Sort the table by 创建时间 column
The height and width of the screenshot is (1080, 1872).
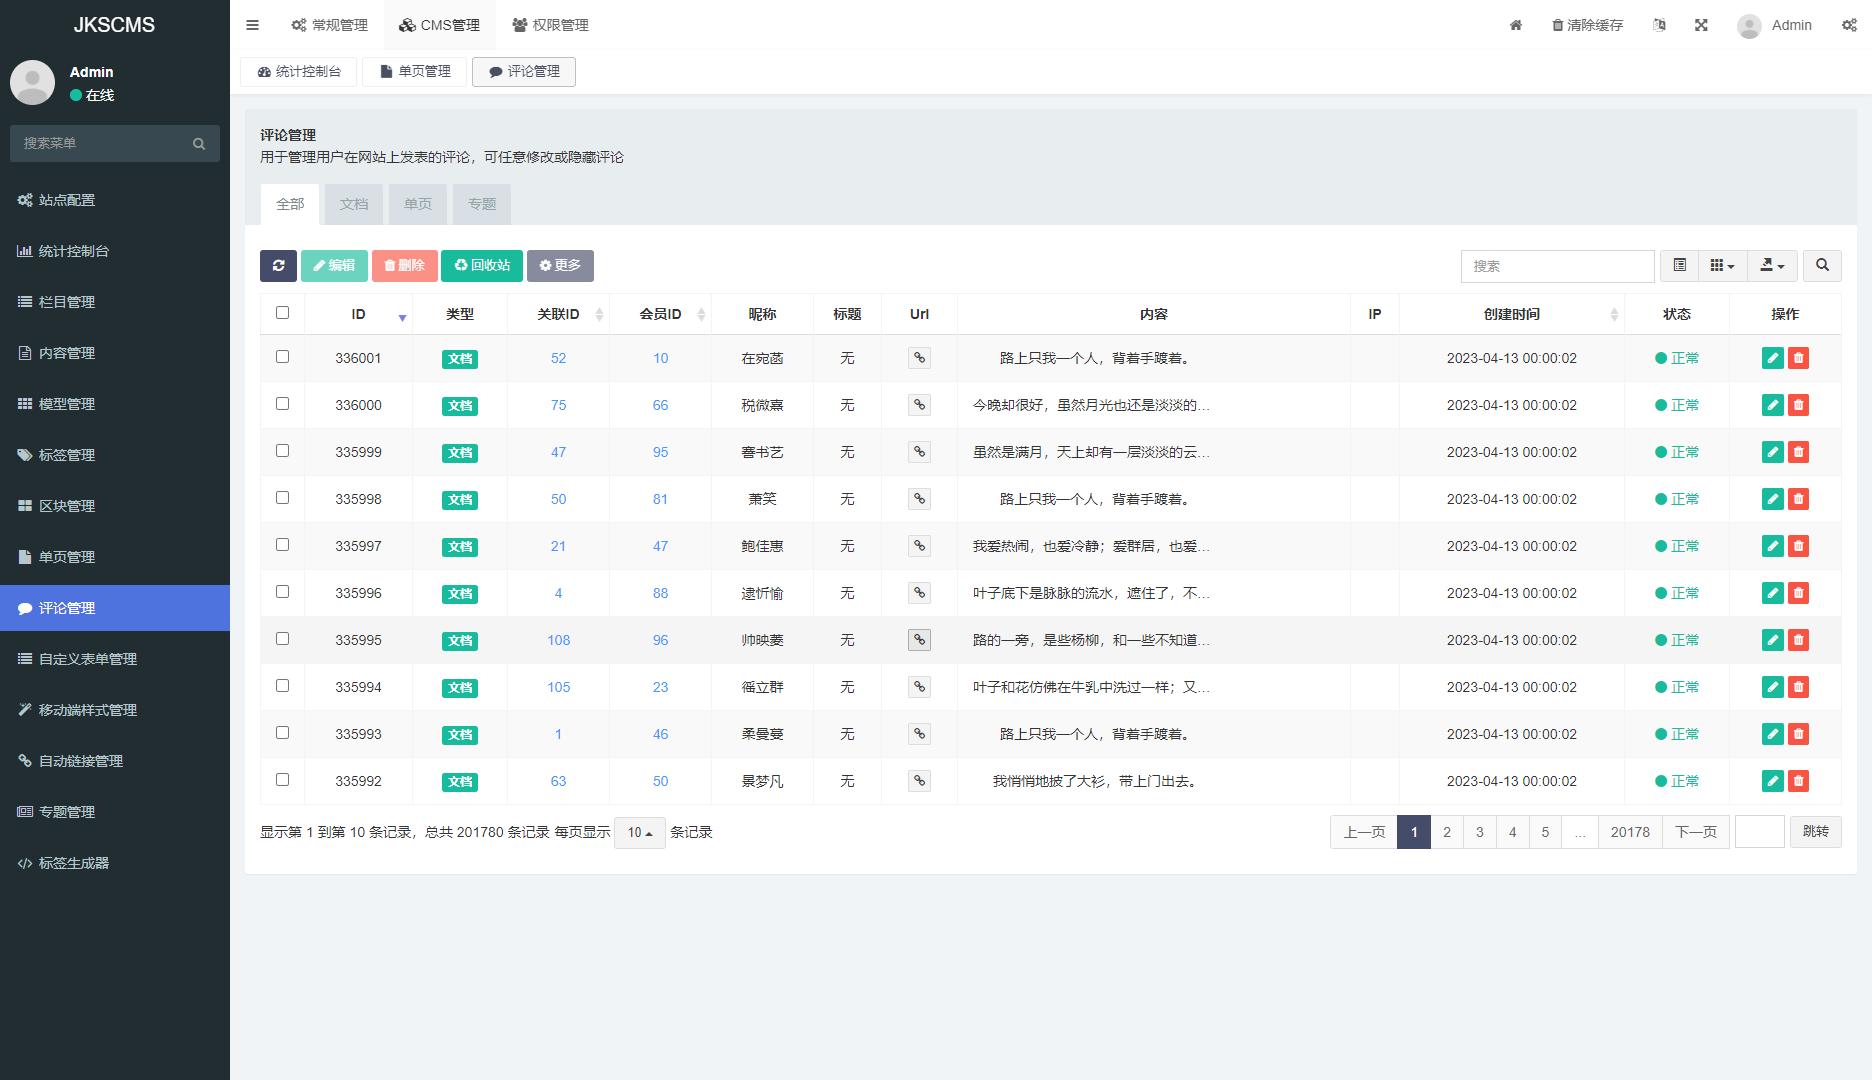pos(1512,314)
